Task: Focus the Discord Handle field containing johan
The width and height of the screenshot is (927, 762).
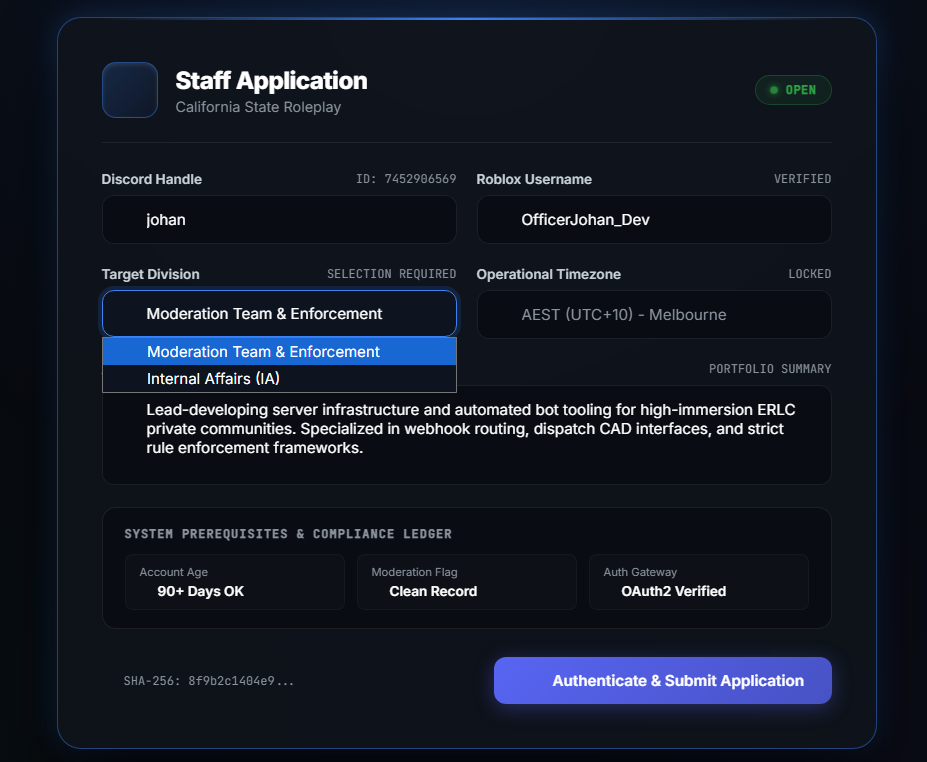Action: point(279,219)
